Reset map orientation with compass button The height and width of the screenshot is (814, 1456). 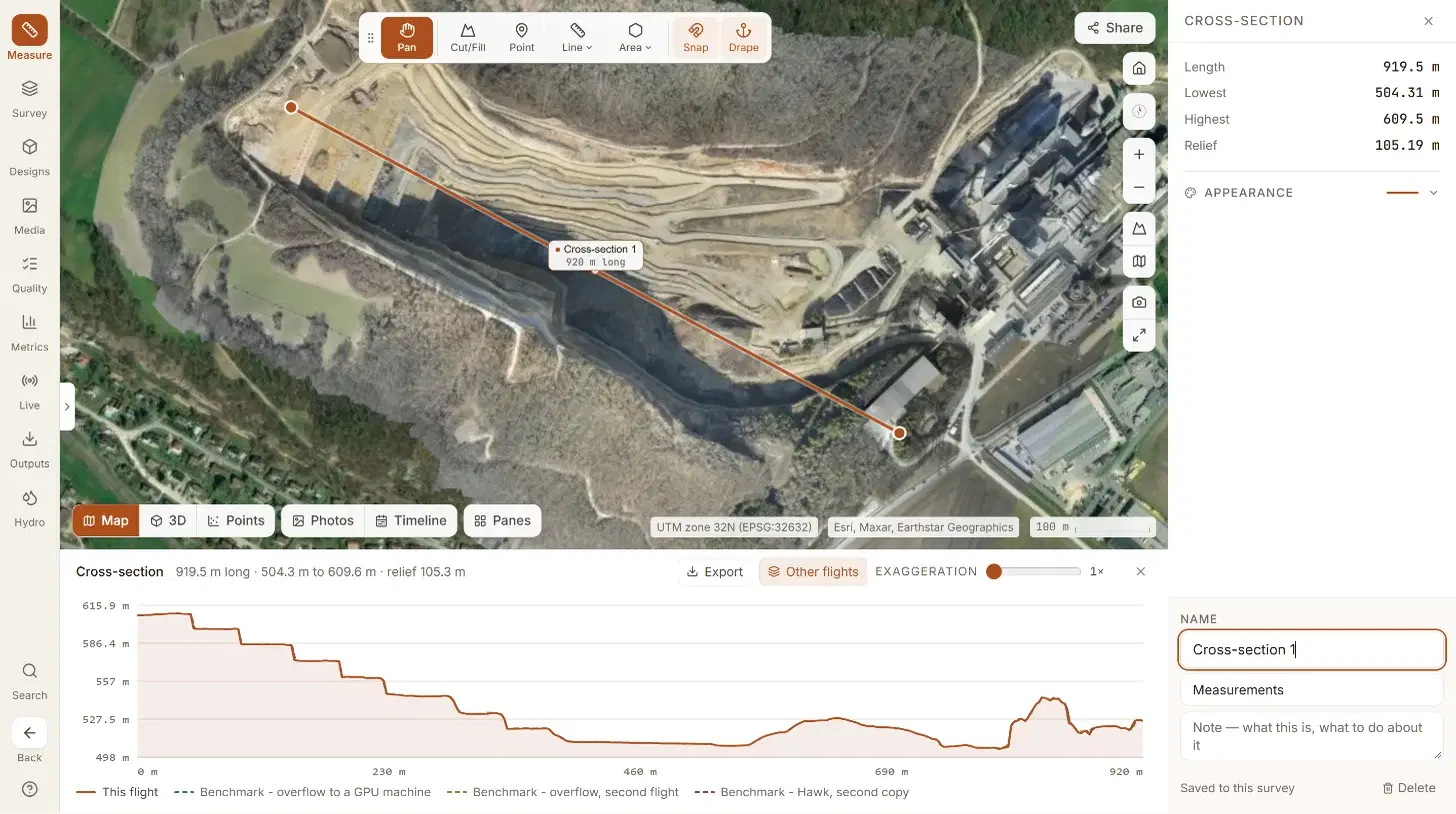[x=1139, y=111]
